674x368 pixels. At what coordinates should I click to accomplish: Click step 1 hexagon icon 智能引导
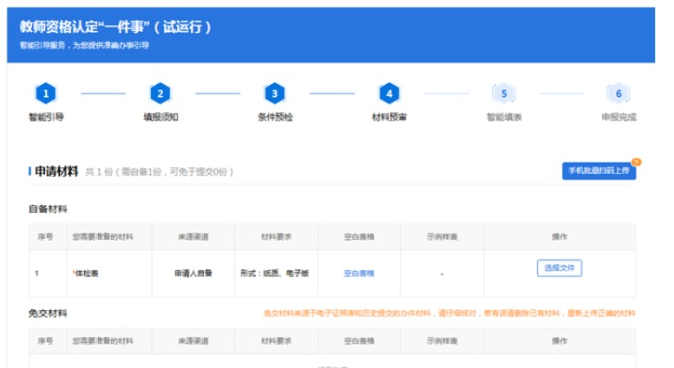(46, 93)
